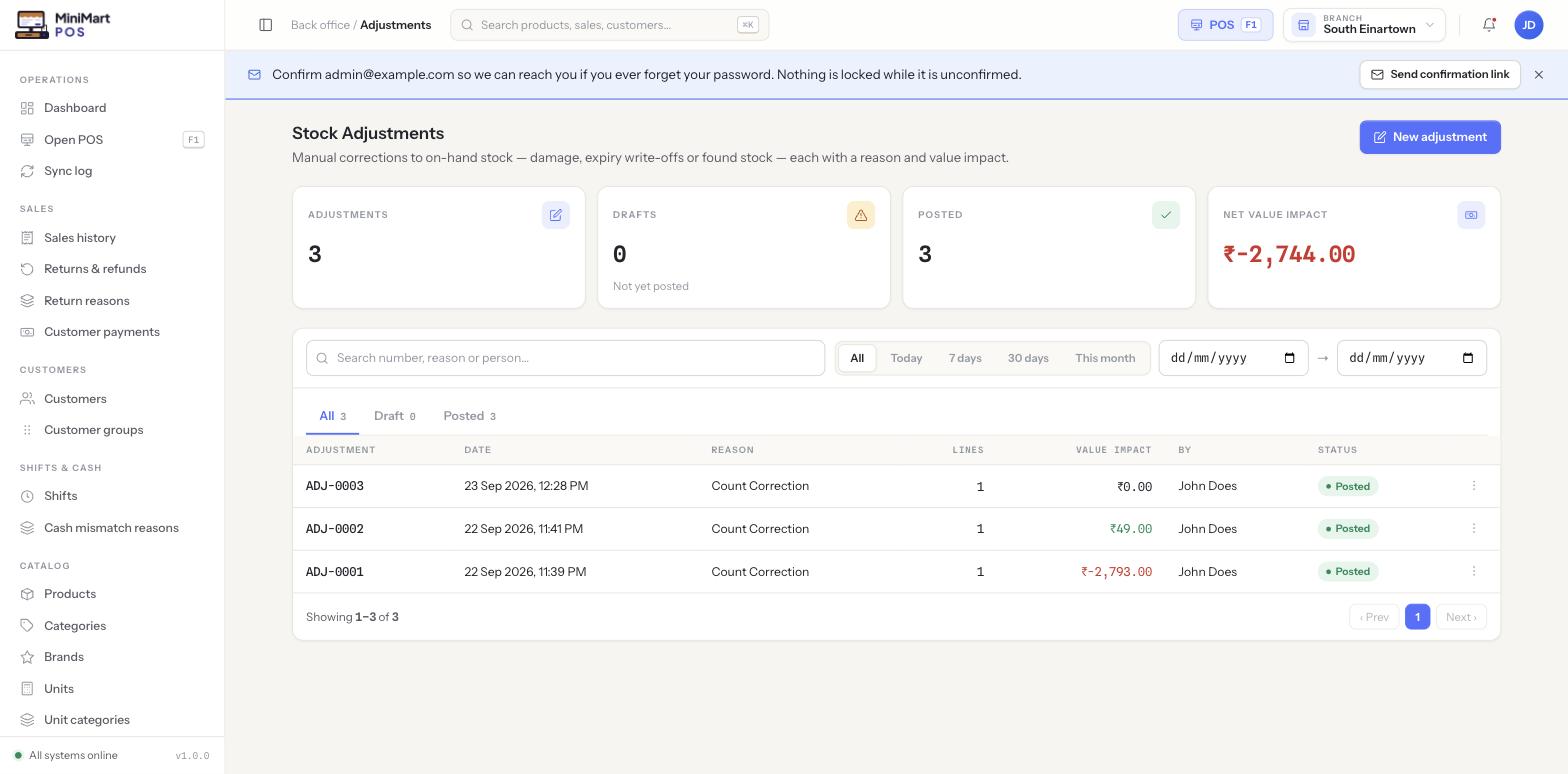
Task: Open Cash mismatch reasons
Action: click(x=112, y=528)
